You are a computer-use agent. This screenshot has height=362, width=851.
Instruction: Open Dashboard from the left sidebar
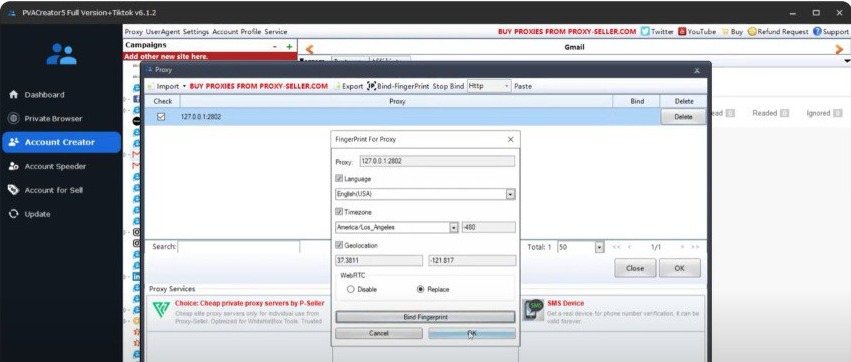coord(45,94)
